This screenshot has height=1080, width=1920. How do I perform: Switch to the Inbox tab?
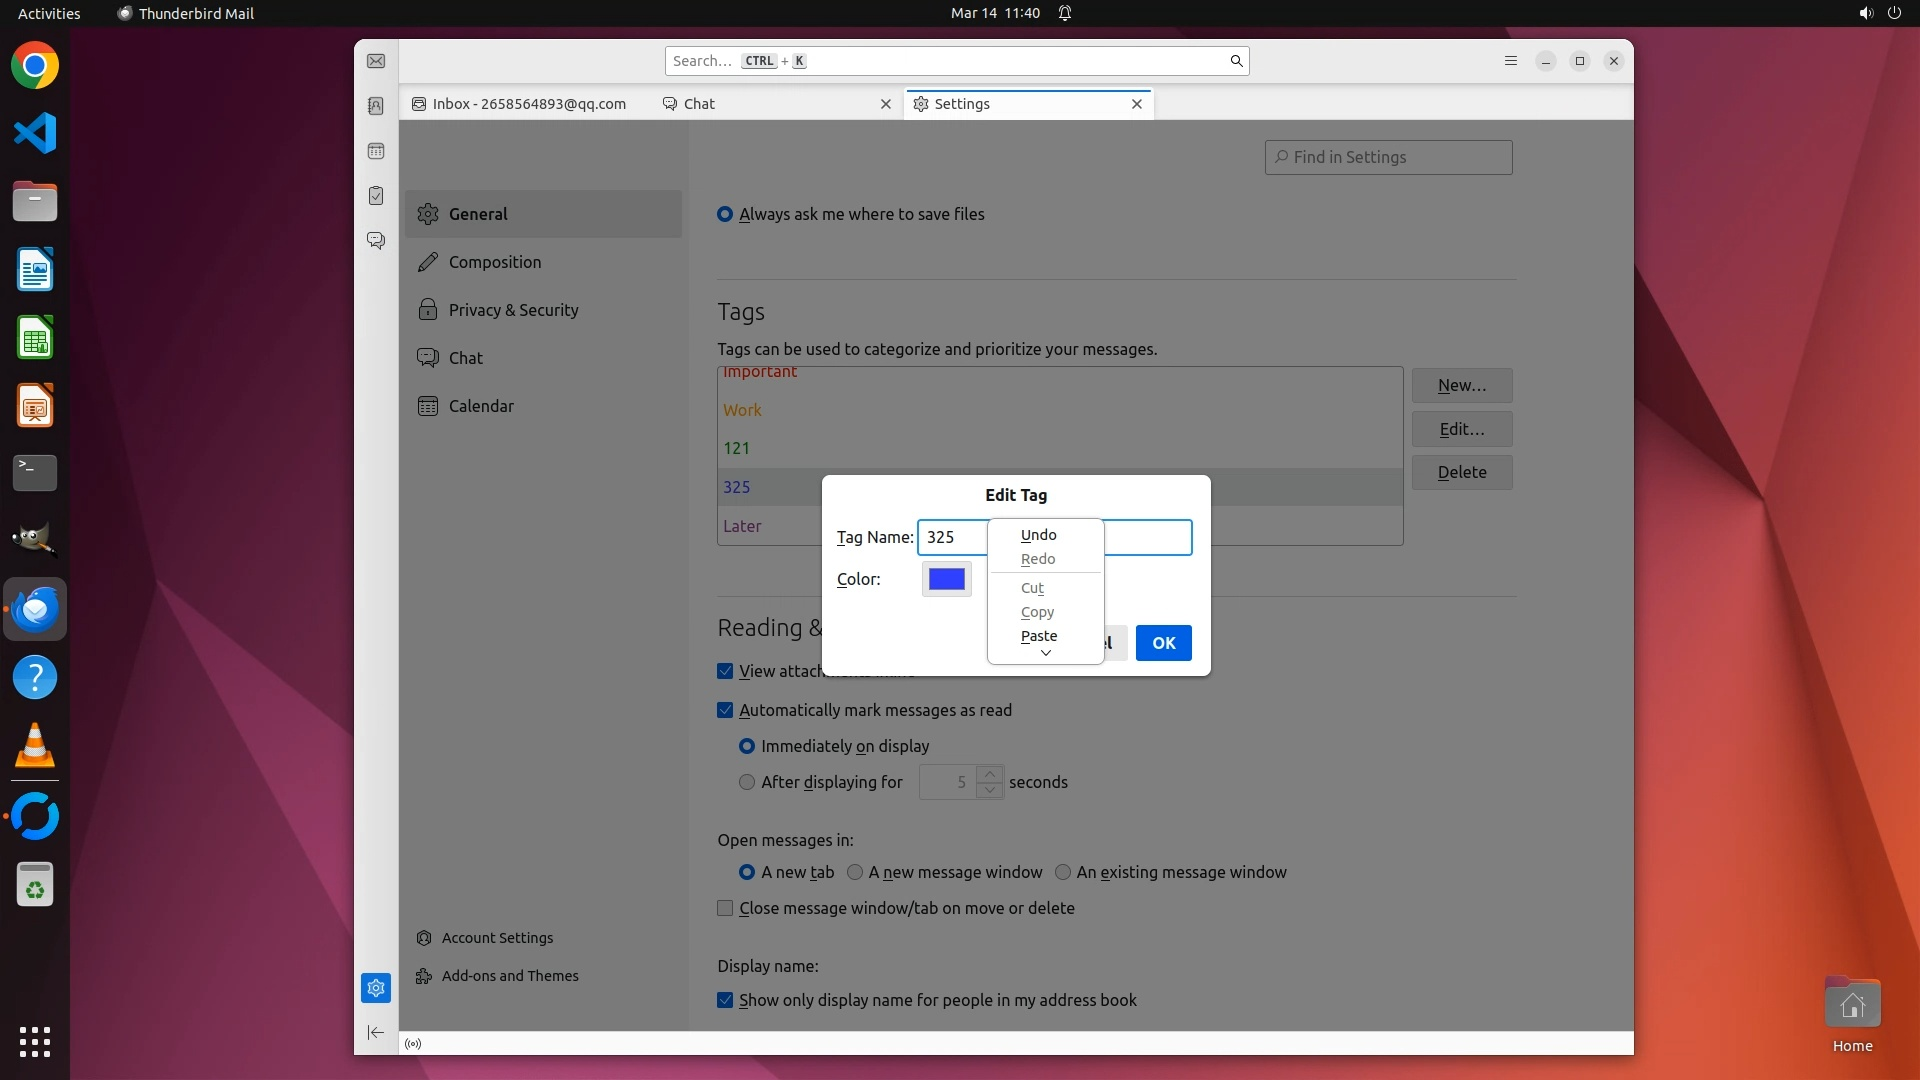click(x=528, y=104)
